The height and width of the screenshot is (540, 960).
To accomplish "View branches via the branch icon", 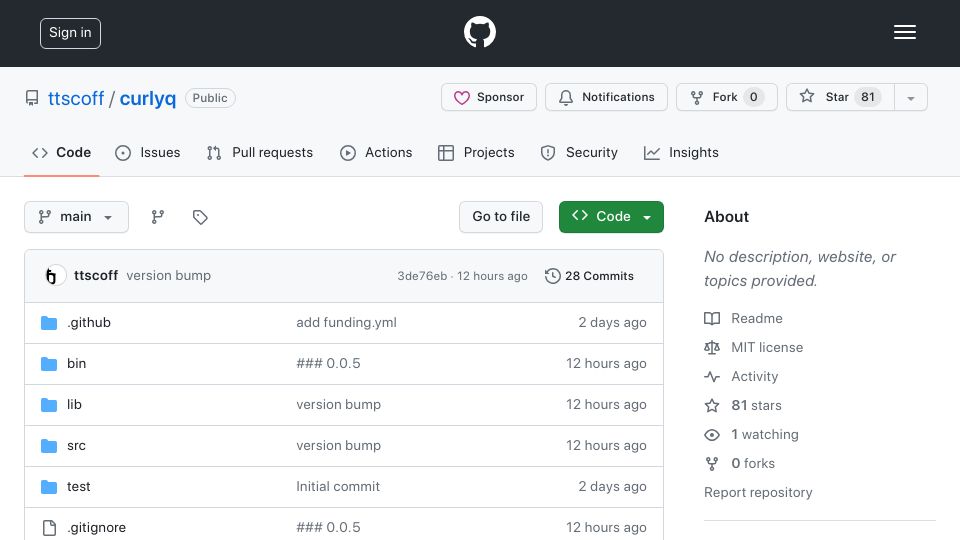I will pos(158,217).
